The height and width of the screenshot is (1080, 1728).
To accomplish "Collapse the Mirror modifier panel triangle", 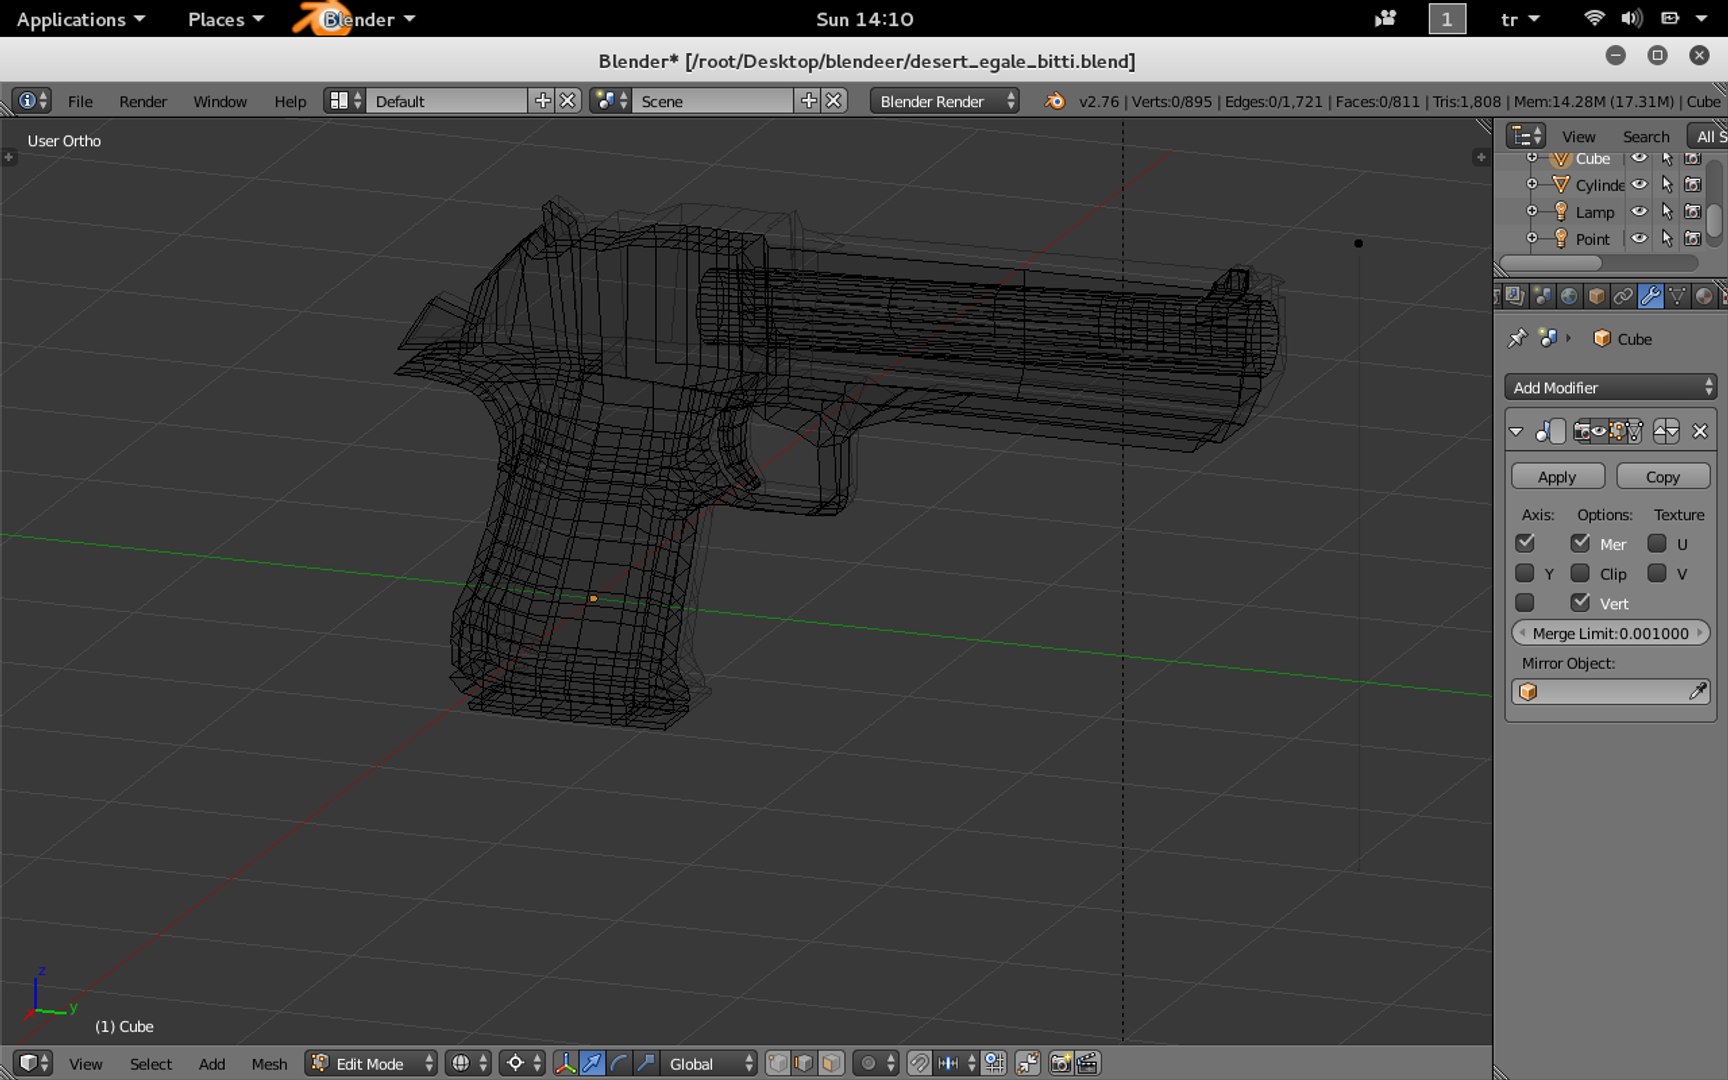I will (1516, 431).
